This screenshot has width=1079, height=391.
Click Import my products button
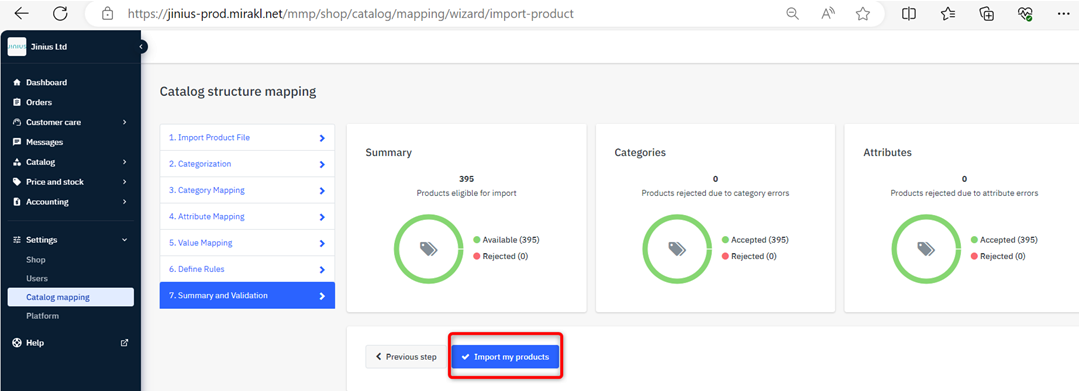pos(505,357)
